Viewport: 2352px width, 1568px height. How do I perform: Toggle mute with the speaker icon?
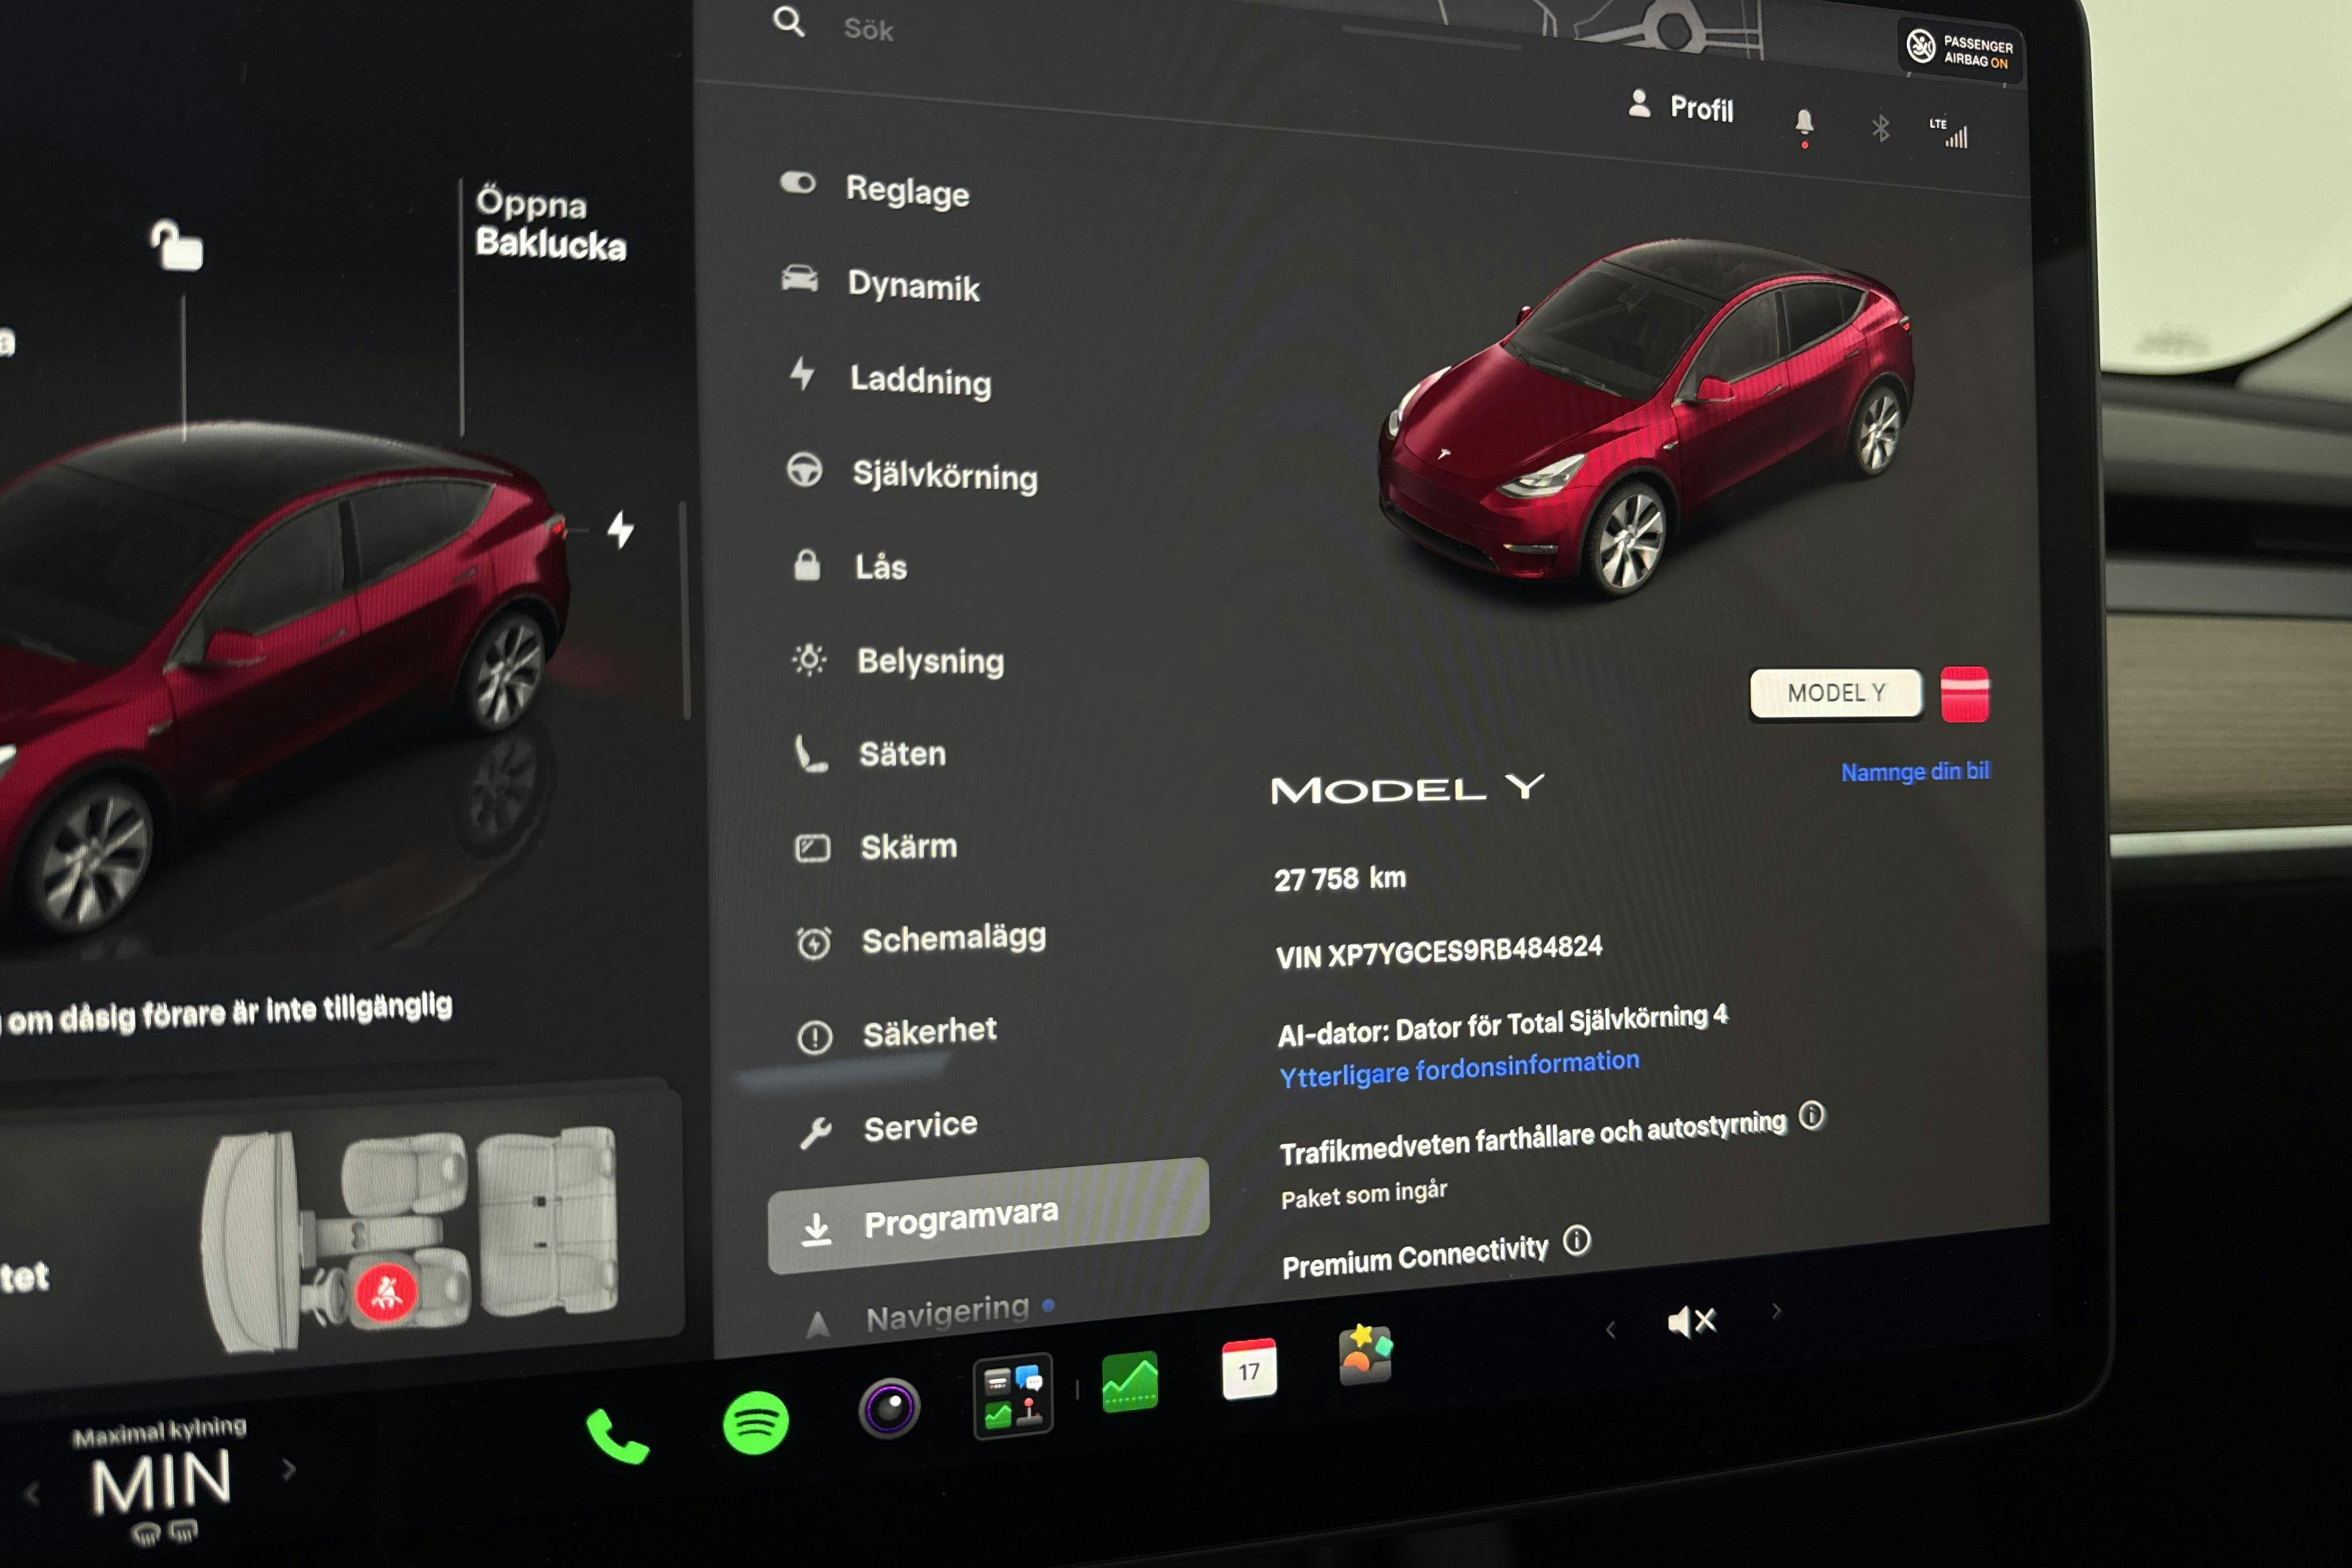[1691, 1322]
